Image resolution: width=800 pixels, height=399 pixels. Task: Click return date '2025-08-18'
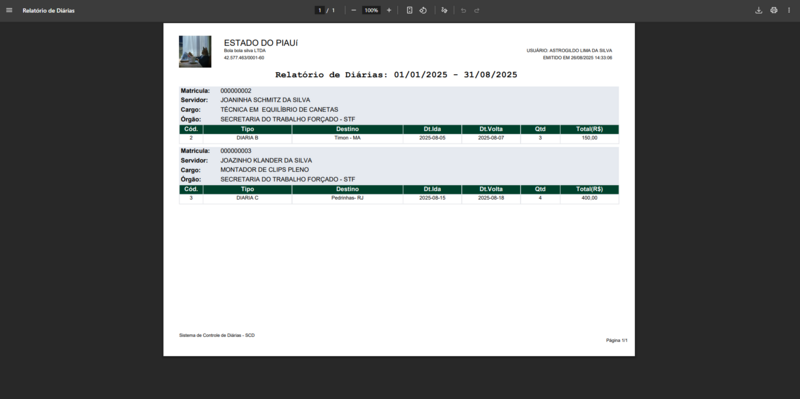tap(491, 198)
